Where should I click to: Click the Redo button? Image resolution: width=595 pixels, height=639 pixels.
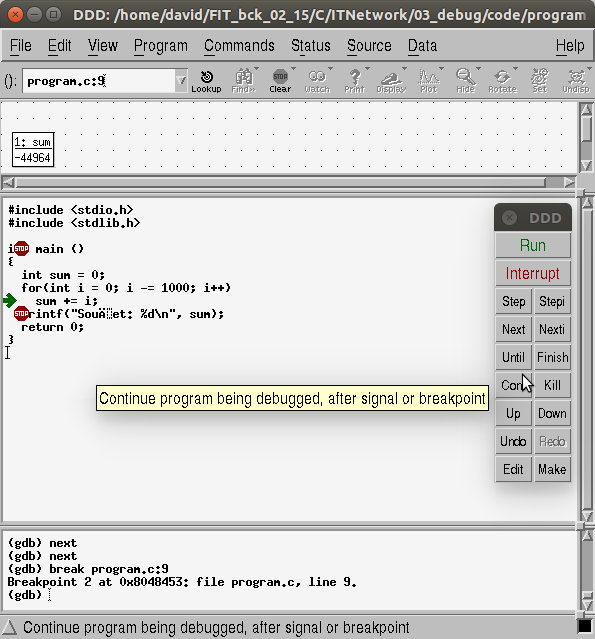552,441
